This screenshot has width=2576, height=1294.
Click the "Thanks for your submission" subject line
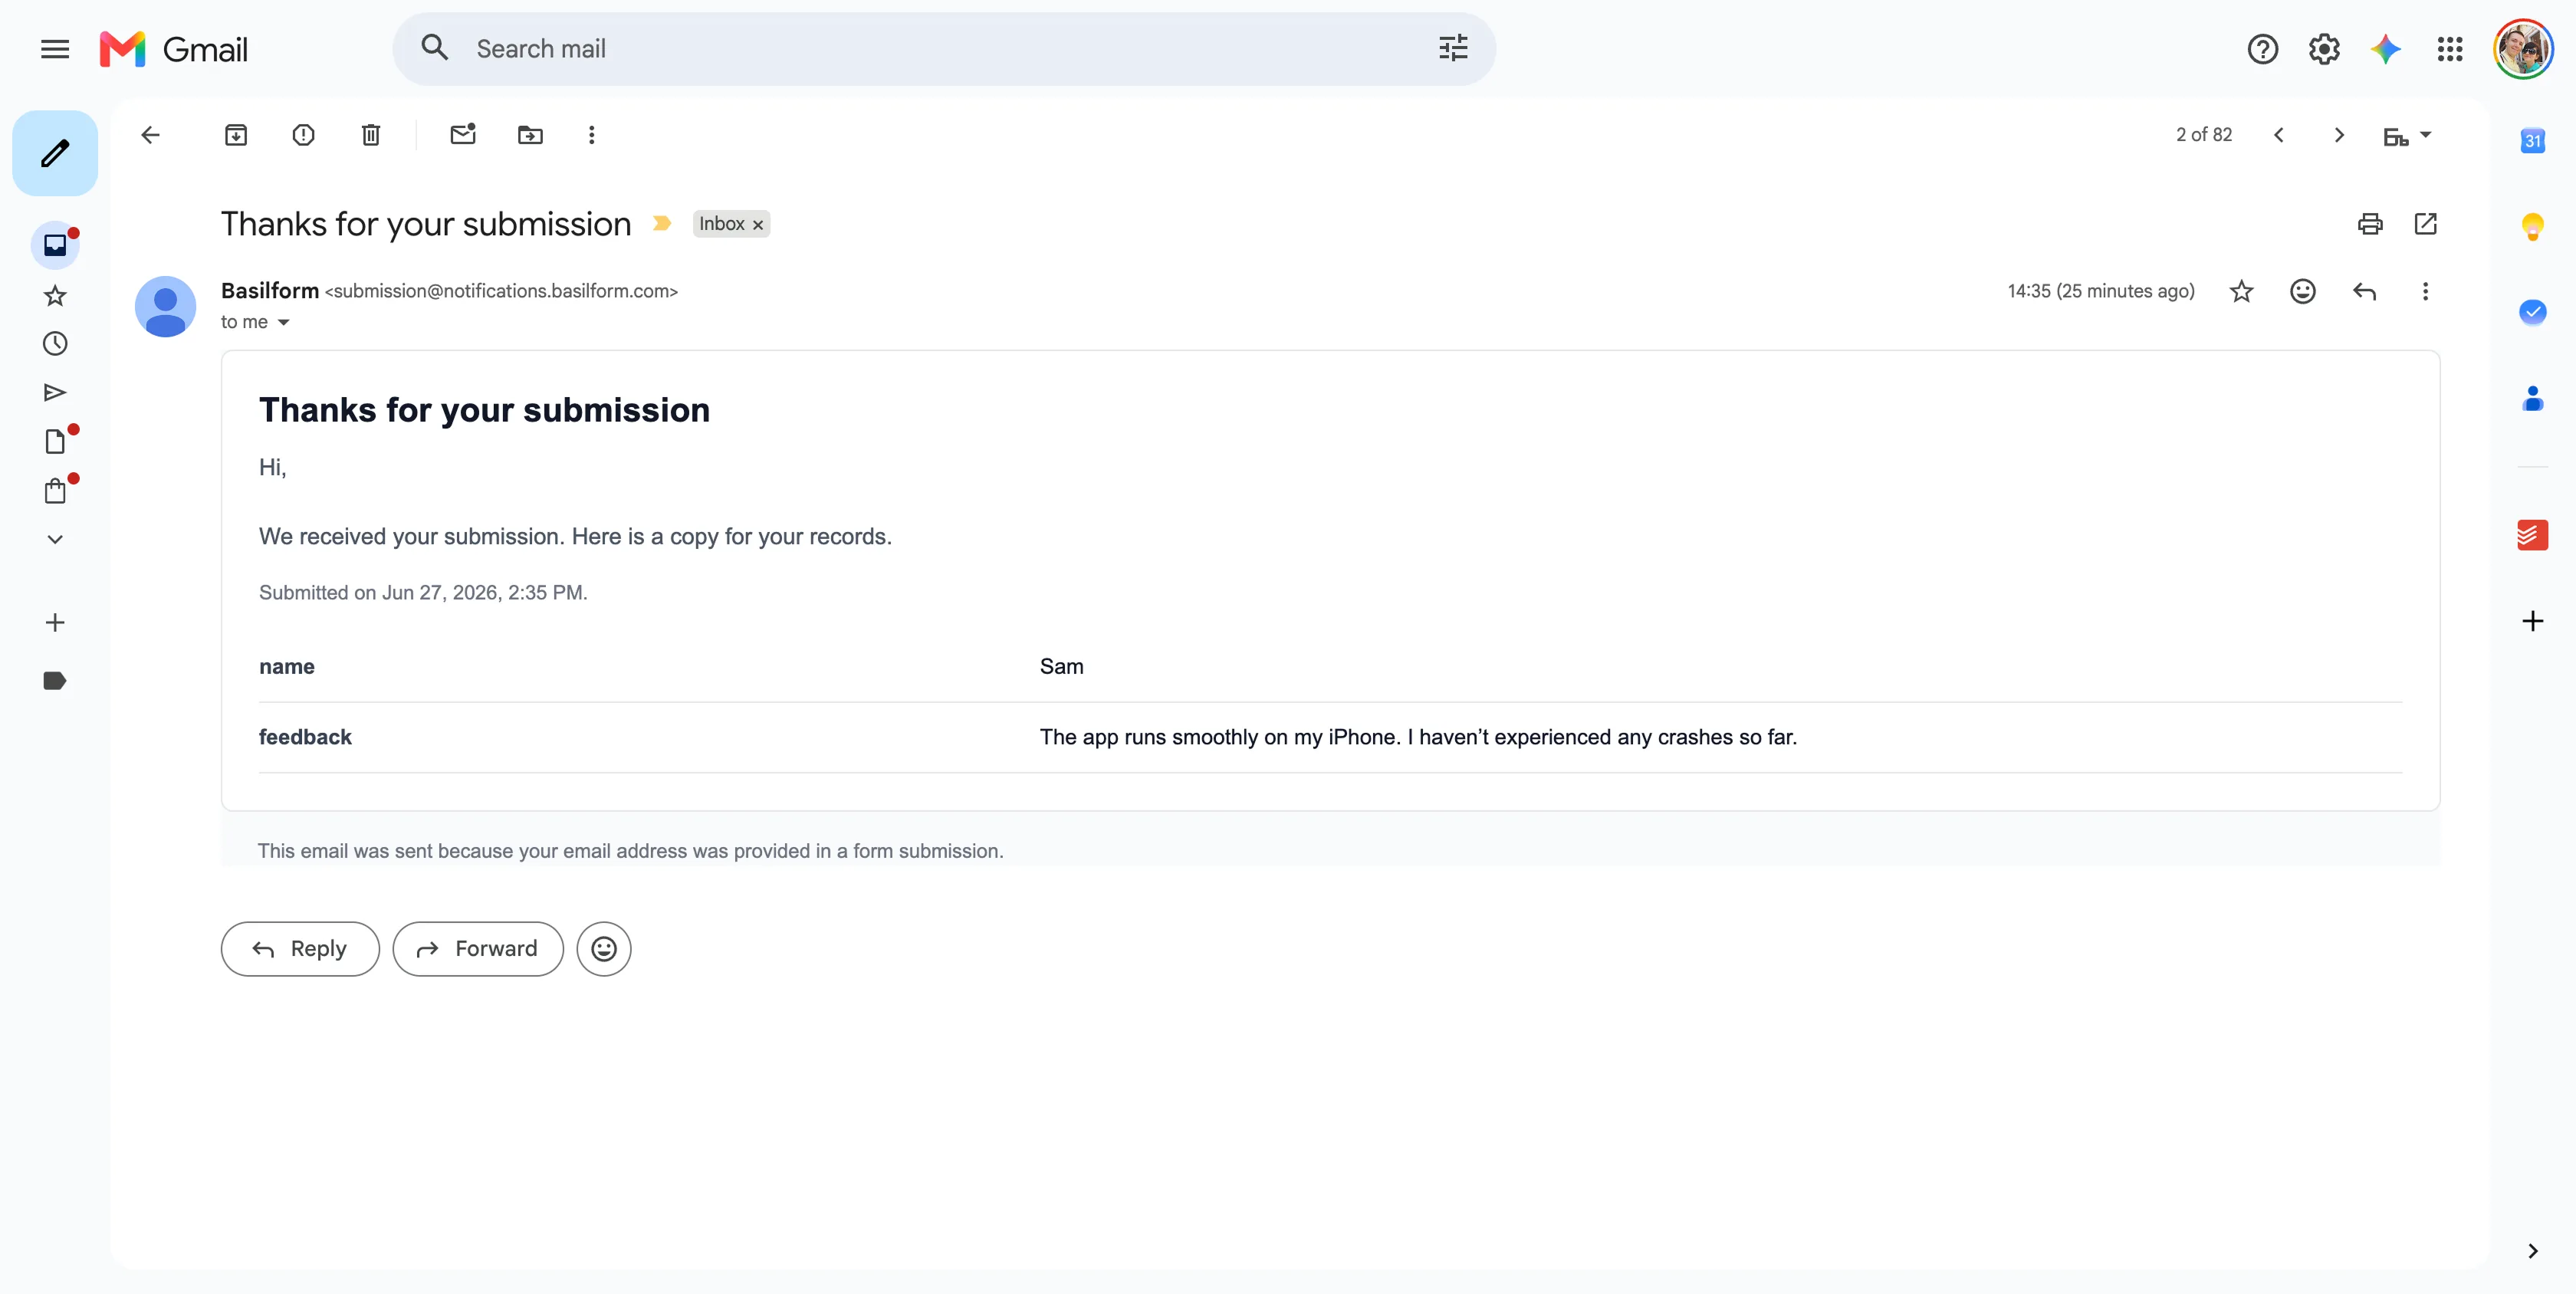426,224
